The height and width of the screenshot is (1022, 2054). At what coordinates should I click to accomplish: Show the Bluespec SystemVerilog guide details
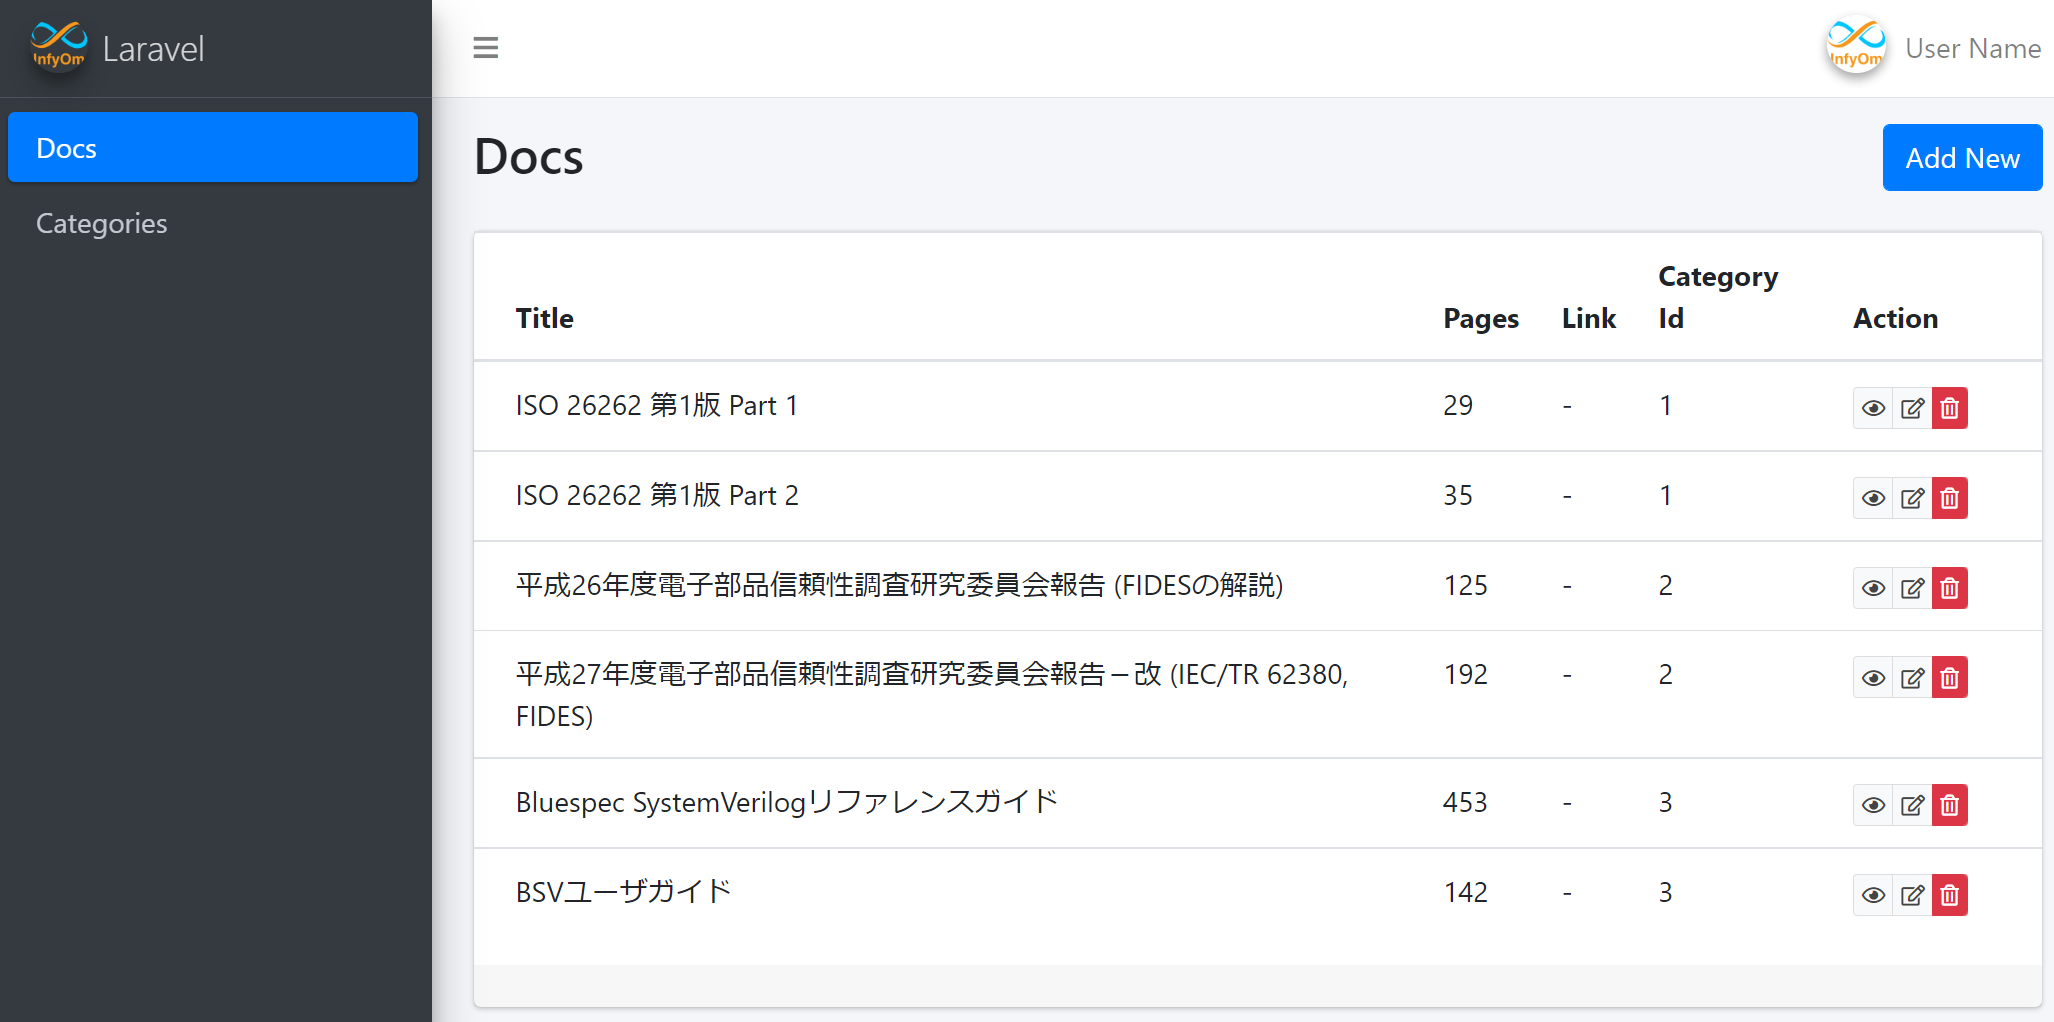point(1873,805)
